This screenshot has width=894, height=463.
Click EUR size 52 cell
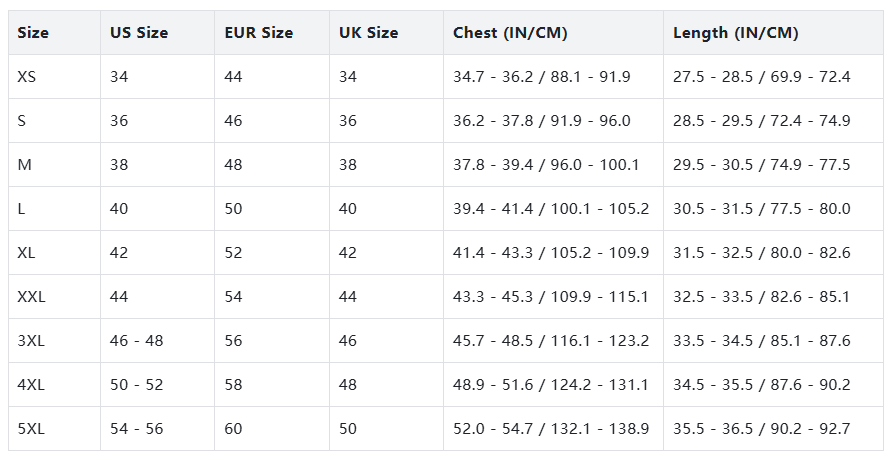pos(234,253)
